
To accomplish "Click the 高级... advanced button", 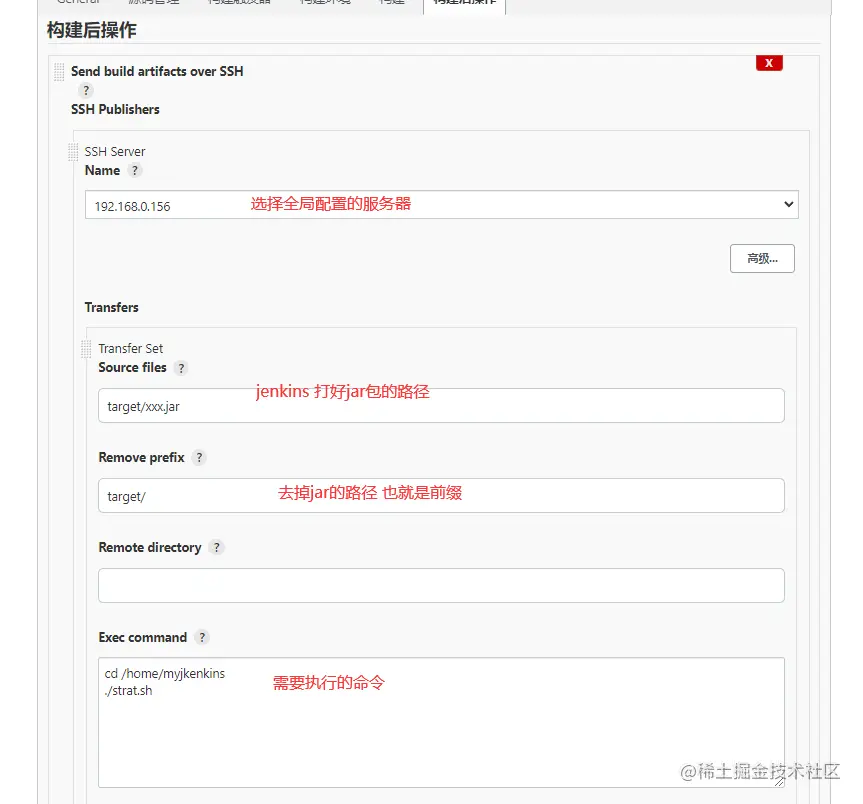I will click(762, 258).
